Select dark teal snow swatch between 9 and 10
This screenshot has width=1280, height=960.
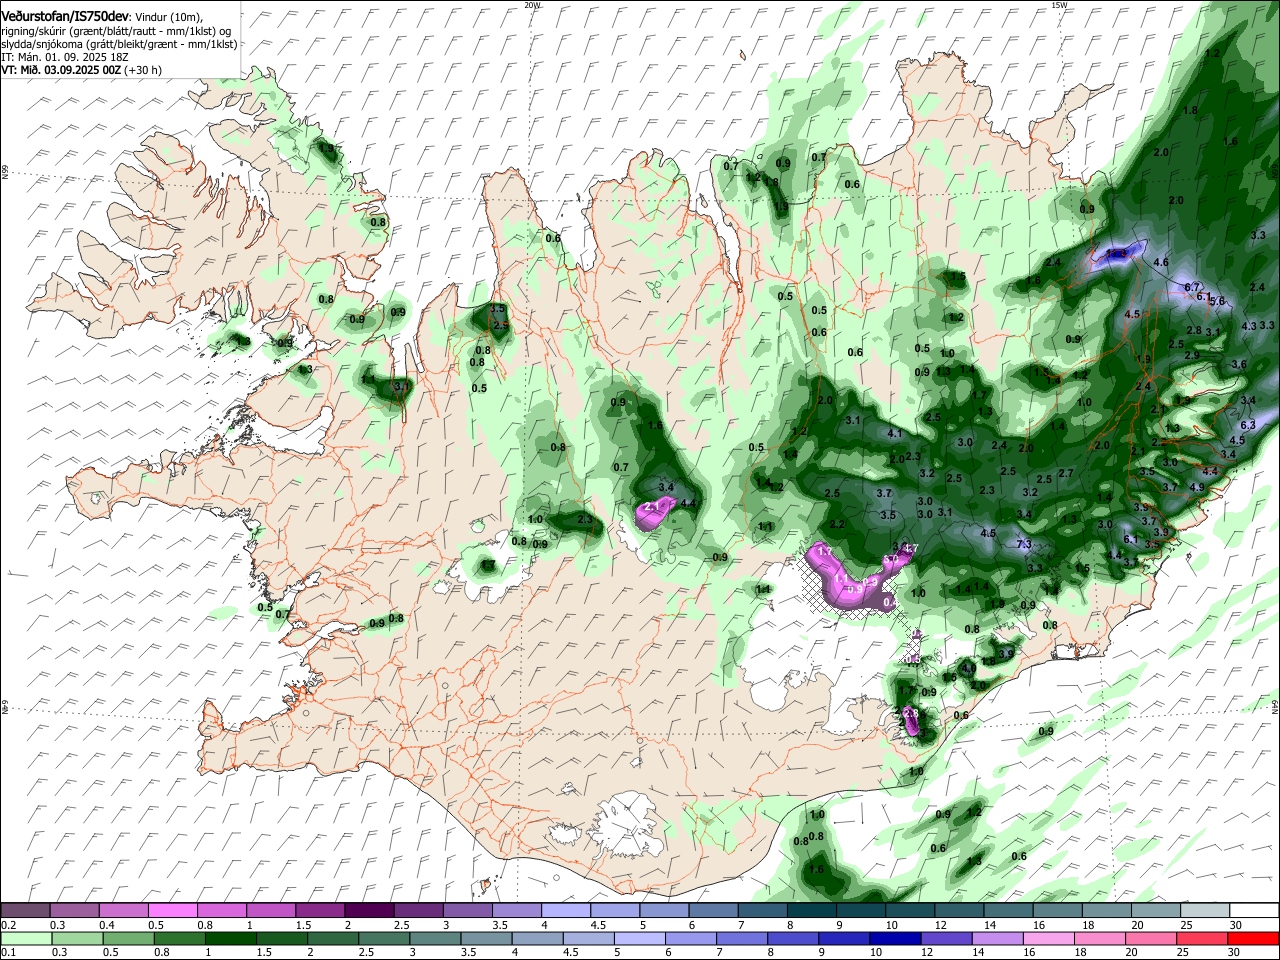click(x=859, y=911)
